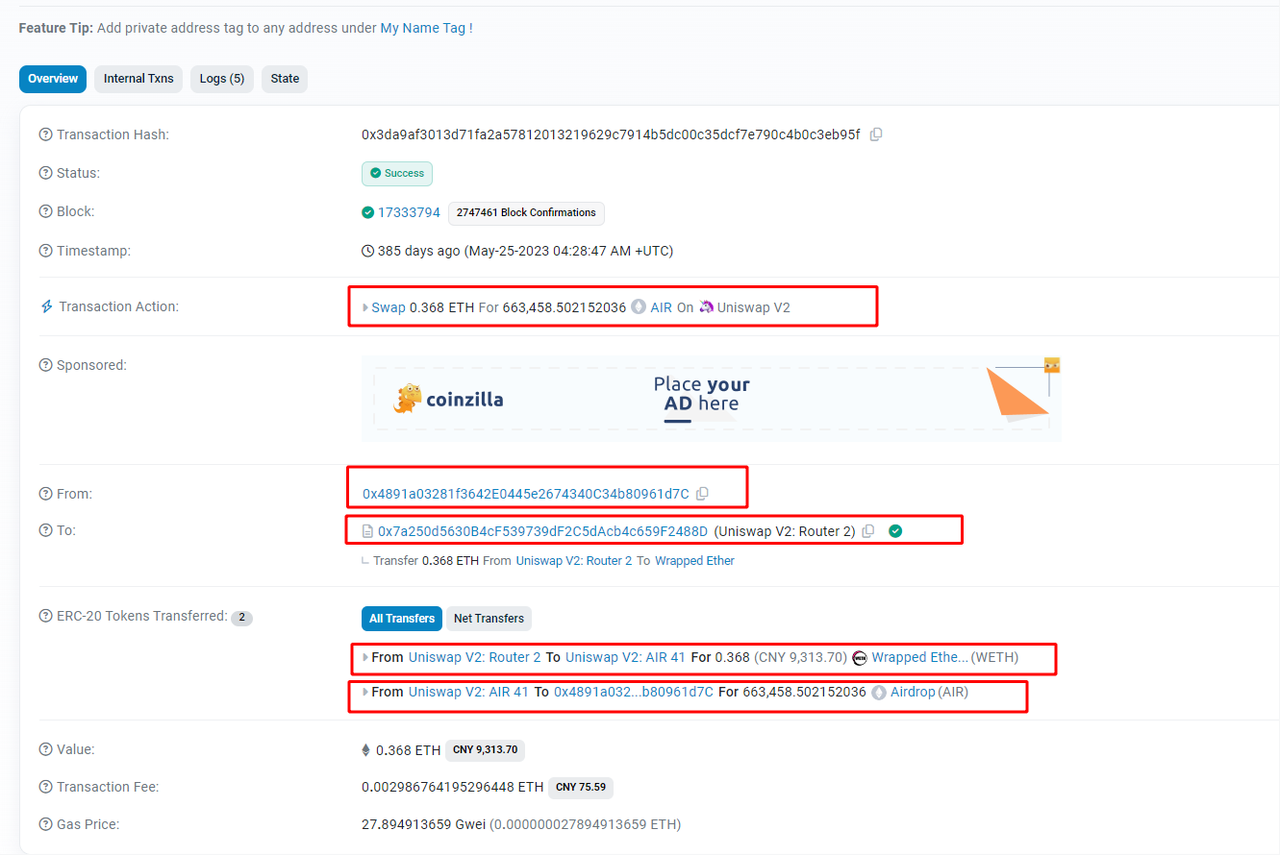Click the lightning icon by Transaction Action
The width and height of the screenshot is (1280, 855).
tap(46, 307)
